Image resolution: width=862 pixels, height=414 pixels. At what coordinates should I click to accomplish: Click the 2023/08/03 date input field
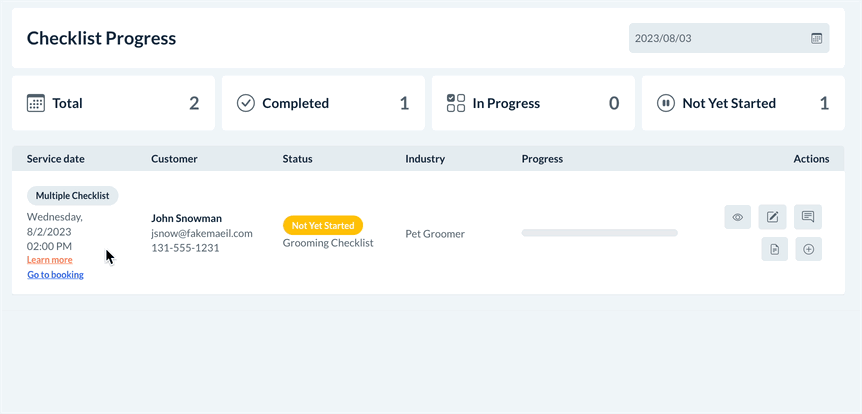click(715, 38)
